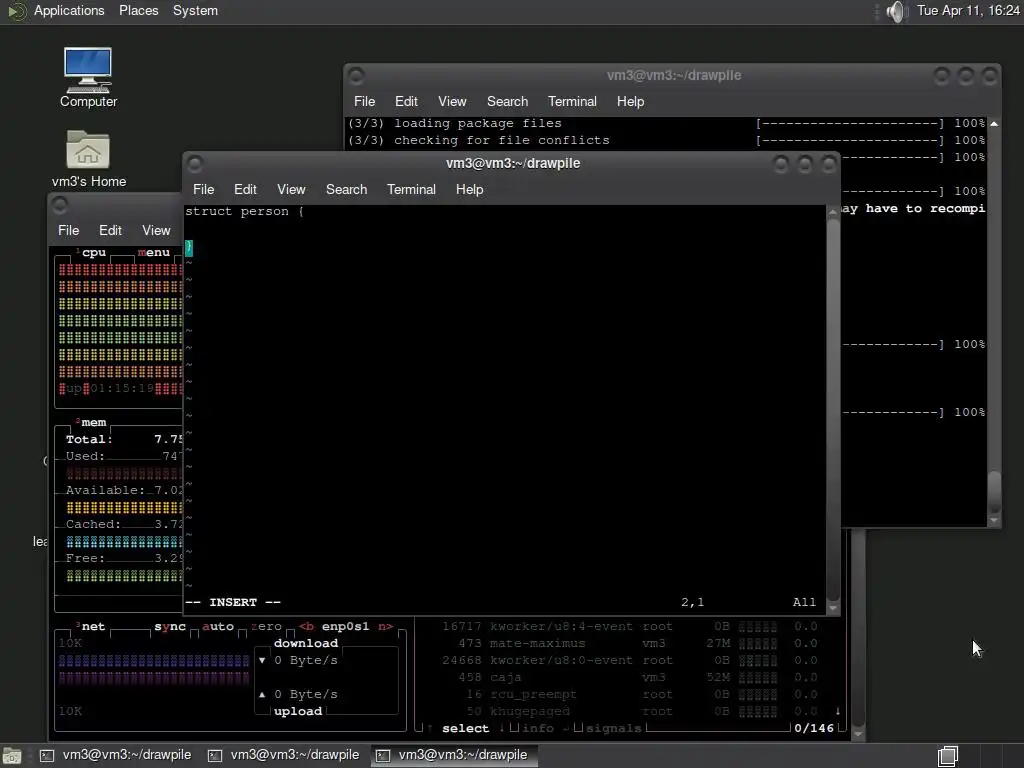1024x768 pixels.
Task: Click '<b' previous interface arrow in btop
Action: point(306,626)
